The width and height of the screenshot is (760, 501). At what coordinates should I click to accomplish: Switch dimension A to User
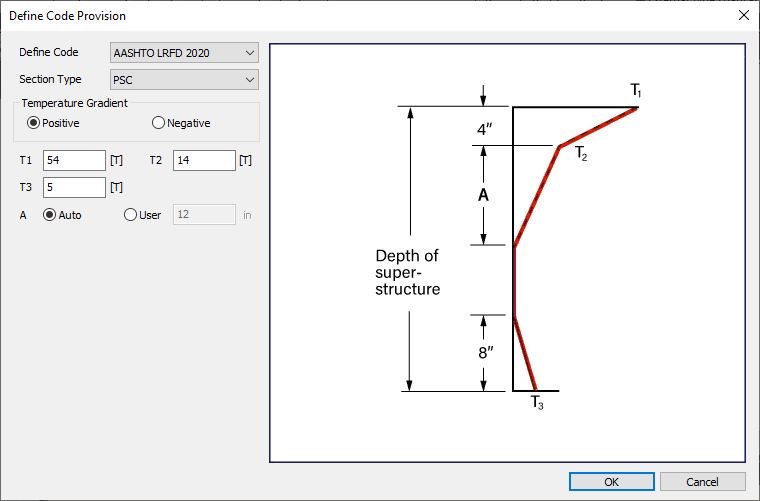[x=130, y=214]
